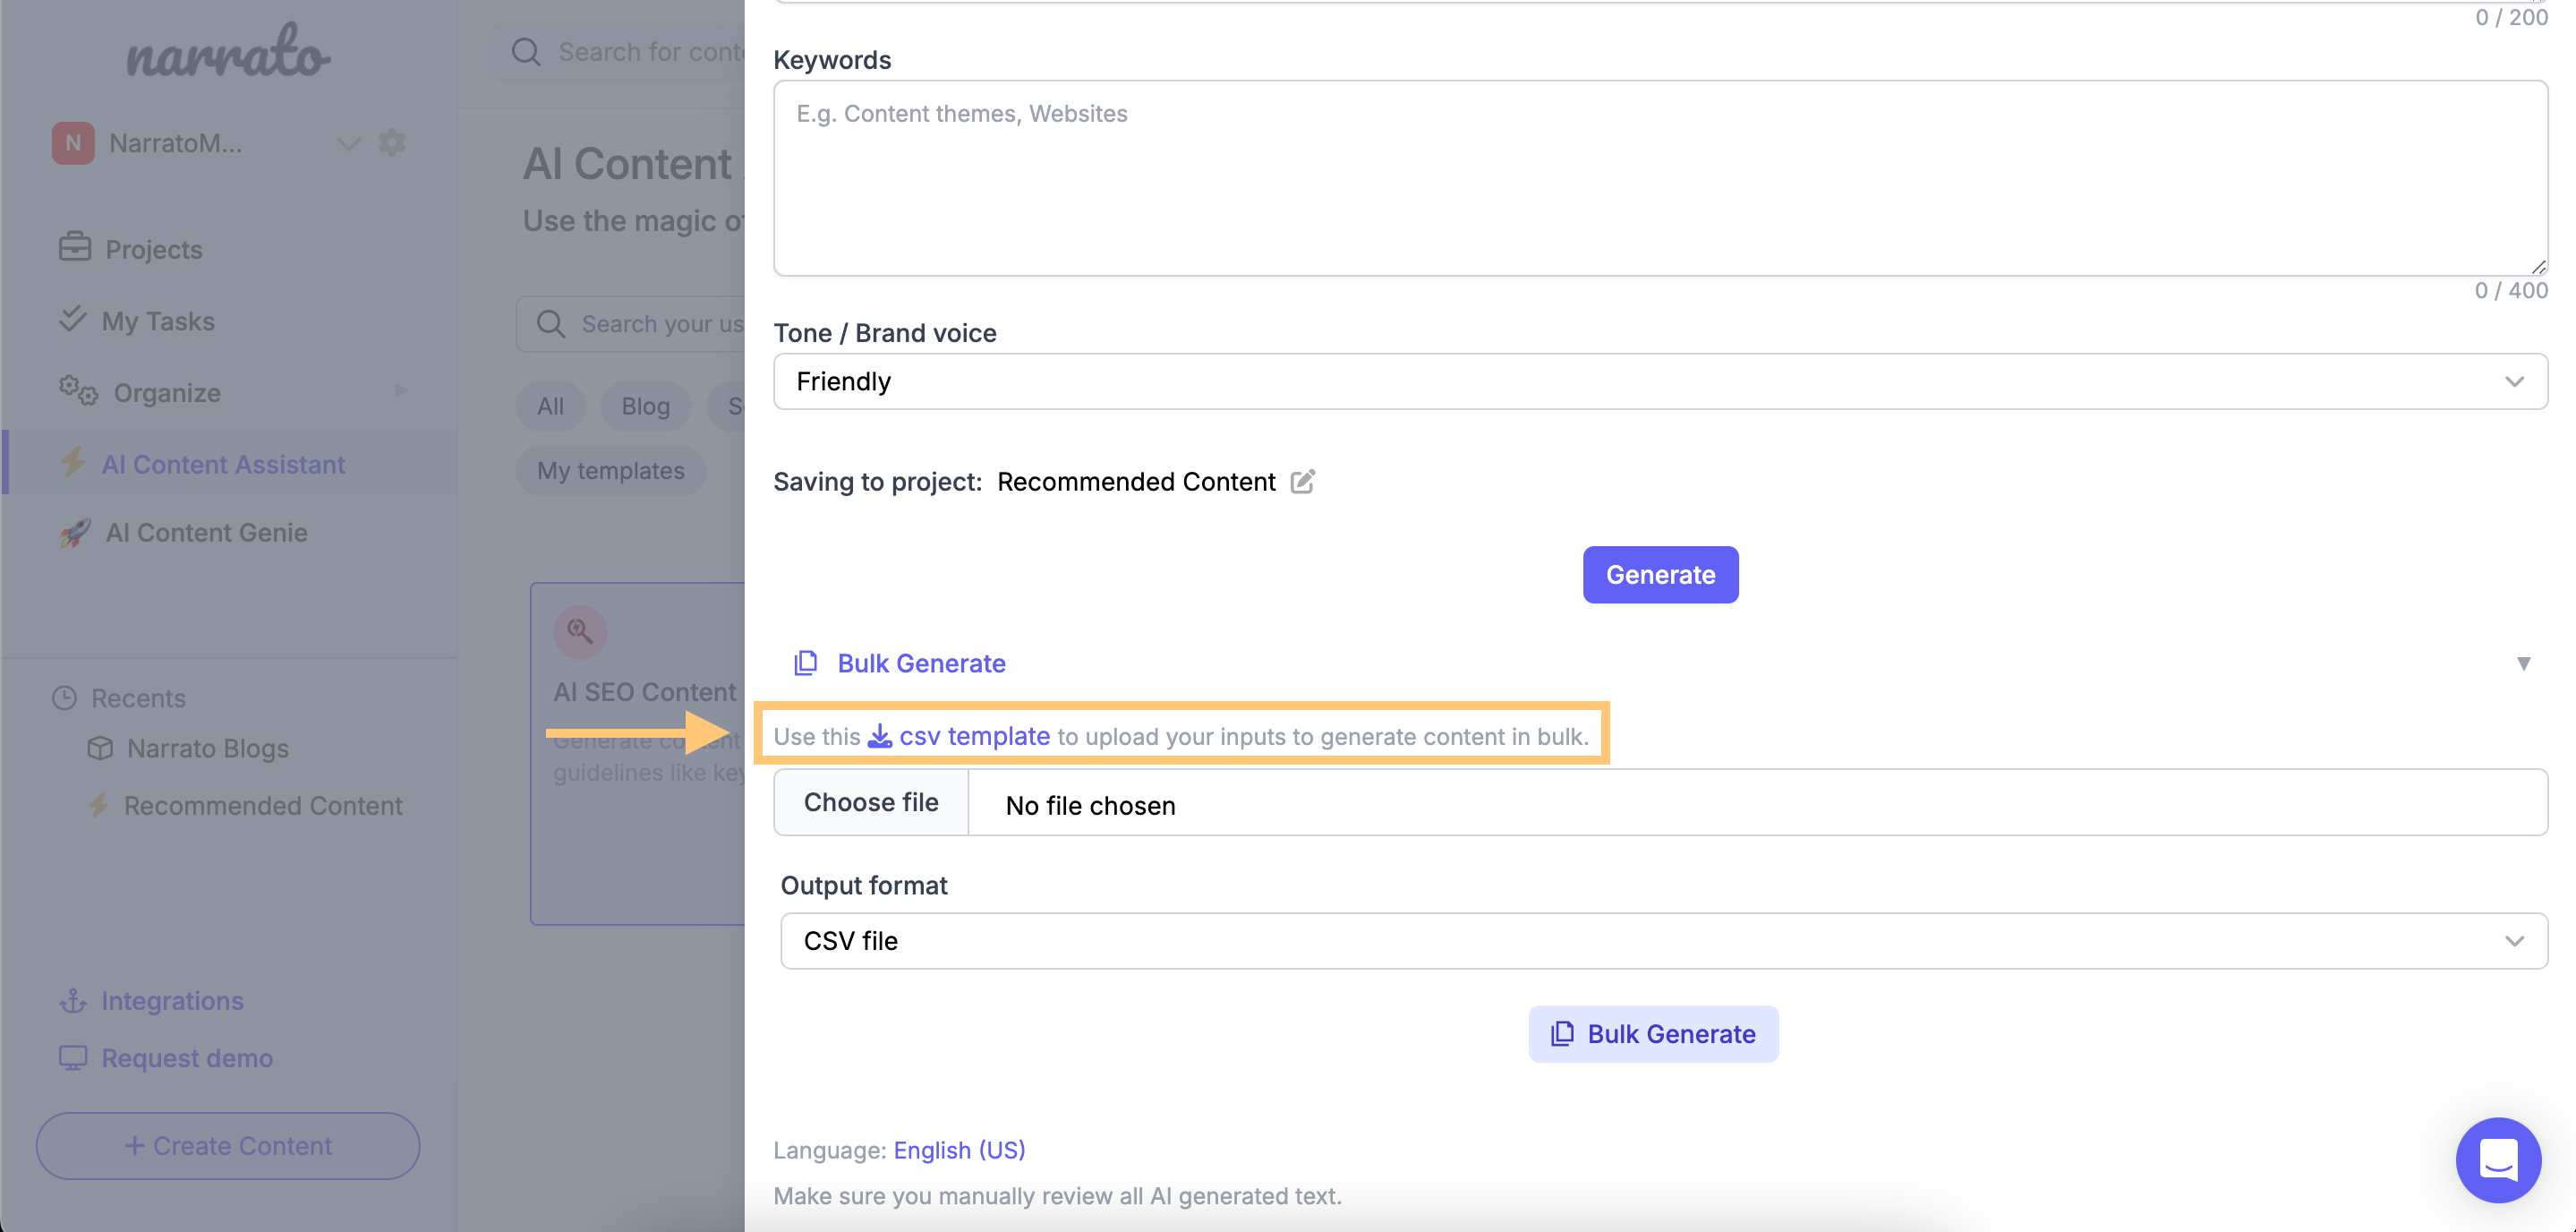2576x1232 pixels.
Task: Click the Generate button
Action: point(1660,574)
